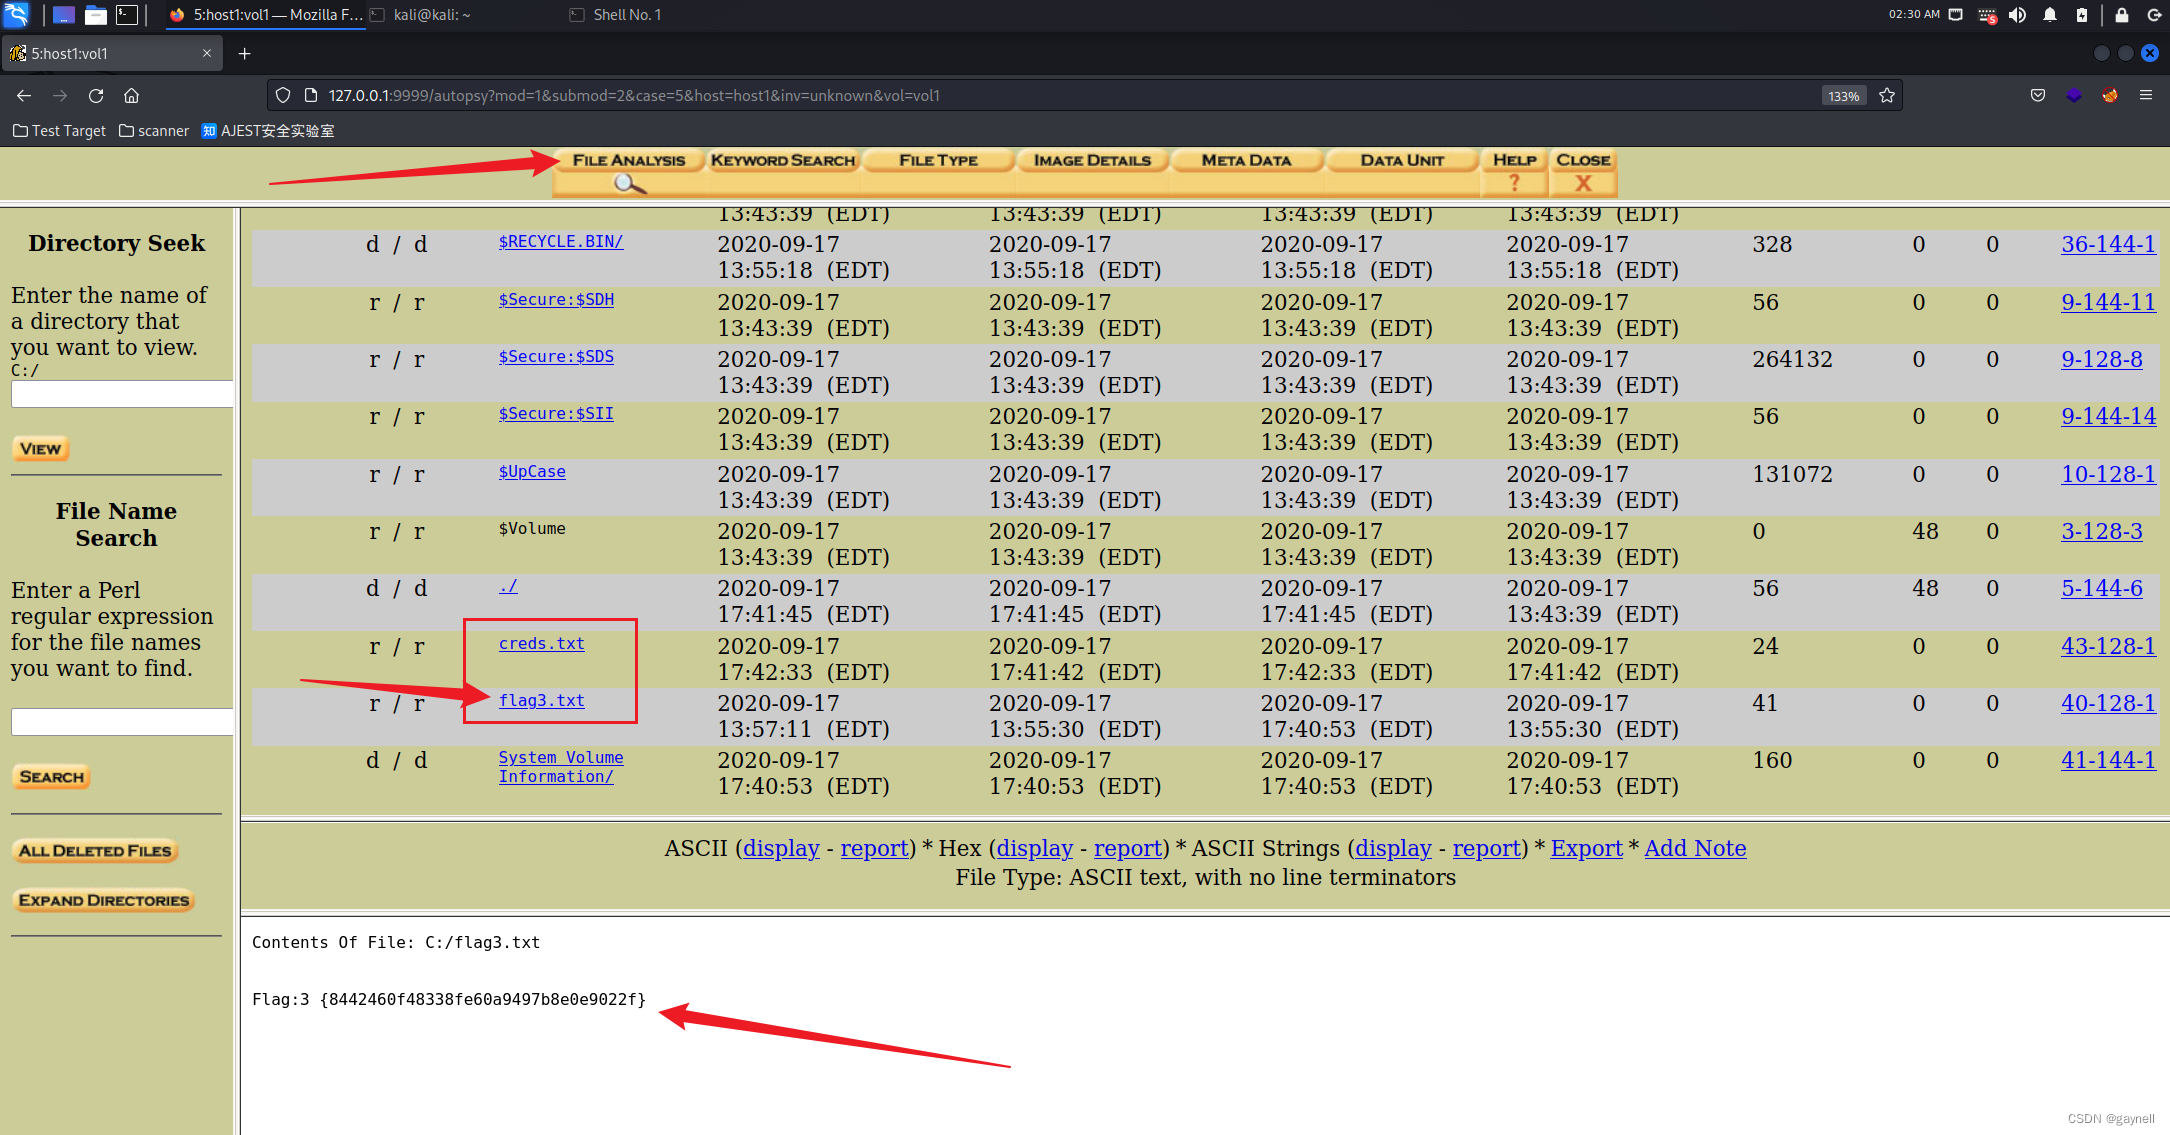Select the Shell No. 1 taskbar window

[614, 14]
